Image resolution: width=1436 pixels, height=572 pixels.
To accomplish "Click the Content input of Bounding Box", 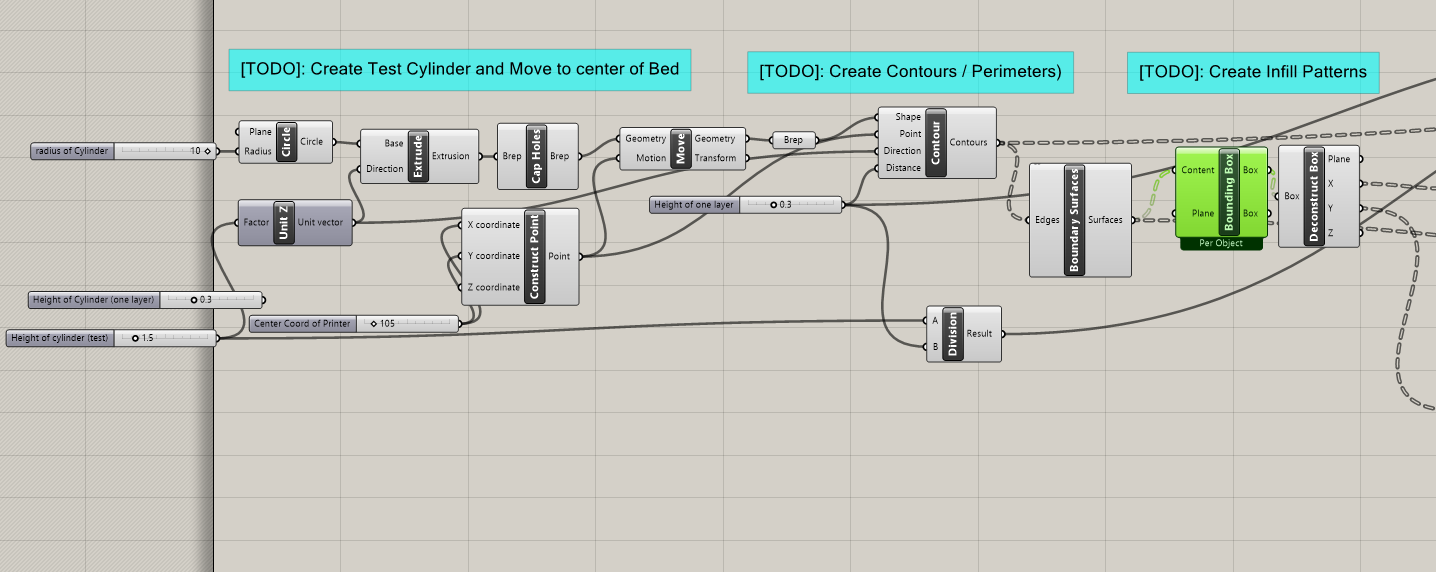I will [x=1198, y=170].
